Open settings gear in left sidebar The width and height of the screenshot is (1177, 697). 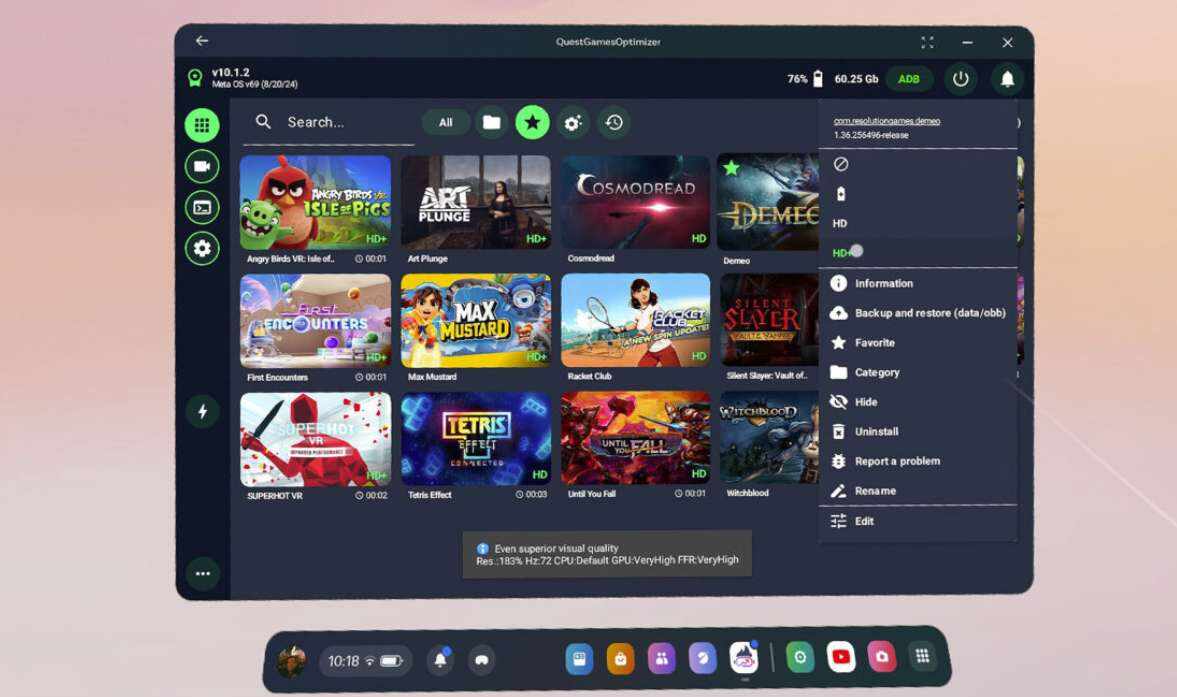click(202, 248)
